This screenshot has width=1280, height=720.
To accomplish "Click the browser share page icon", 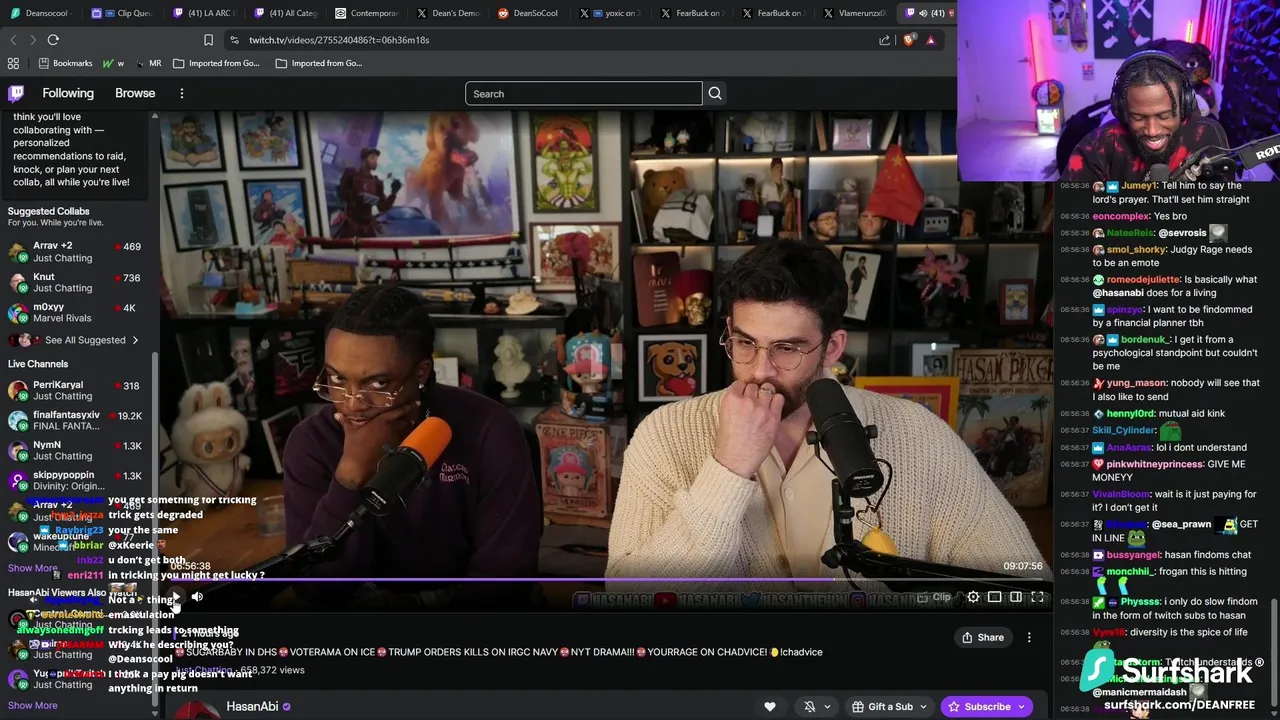I will pos(884,40).
